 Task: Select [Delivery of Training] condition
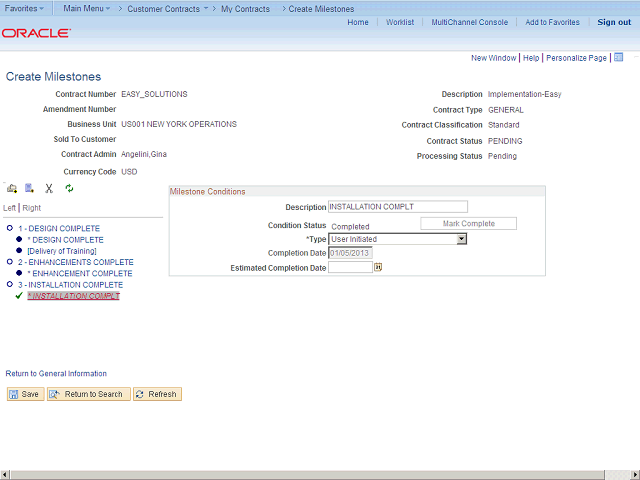(62, 251)
